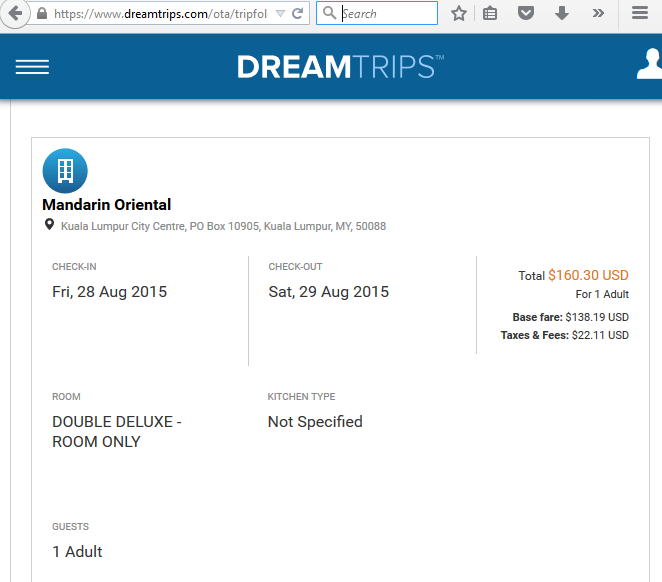The image size is (662, 582).
Task: Click the Mandarin Oriental hotel name
Action: (x=106, y=204)
